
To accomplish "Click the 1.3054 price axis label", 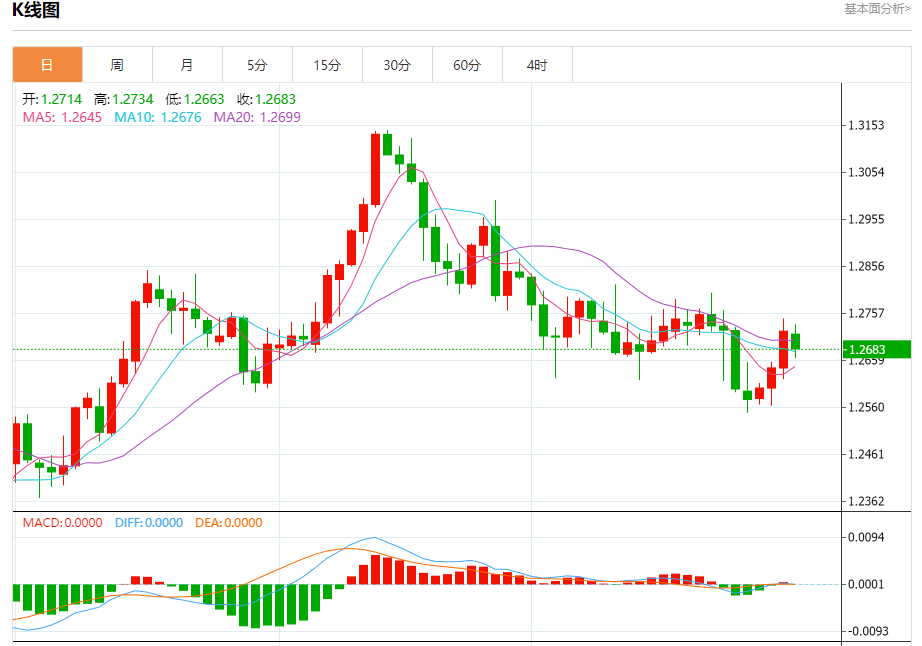I will coord(866,172).
